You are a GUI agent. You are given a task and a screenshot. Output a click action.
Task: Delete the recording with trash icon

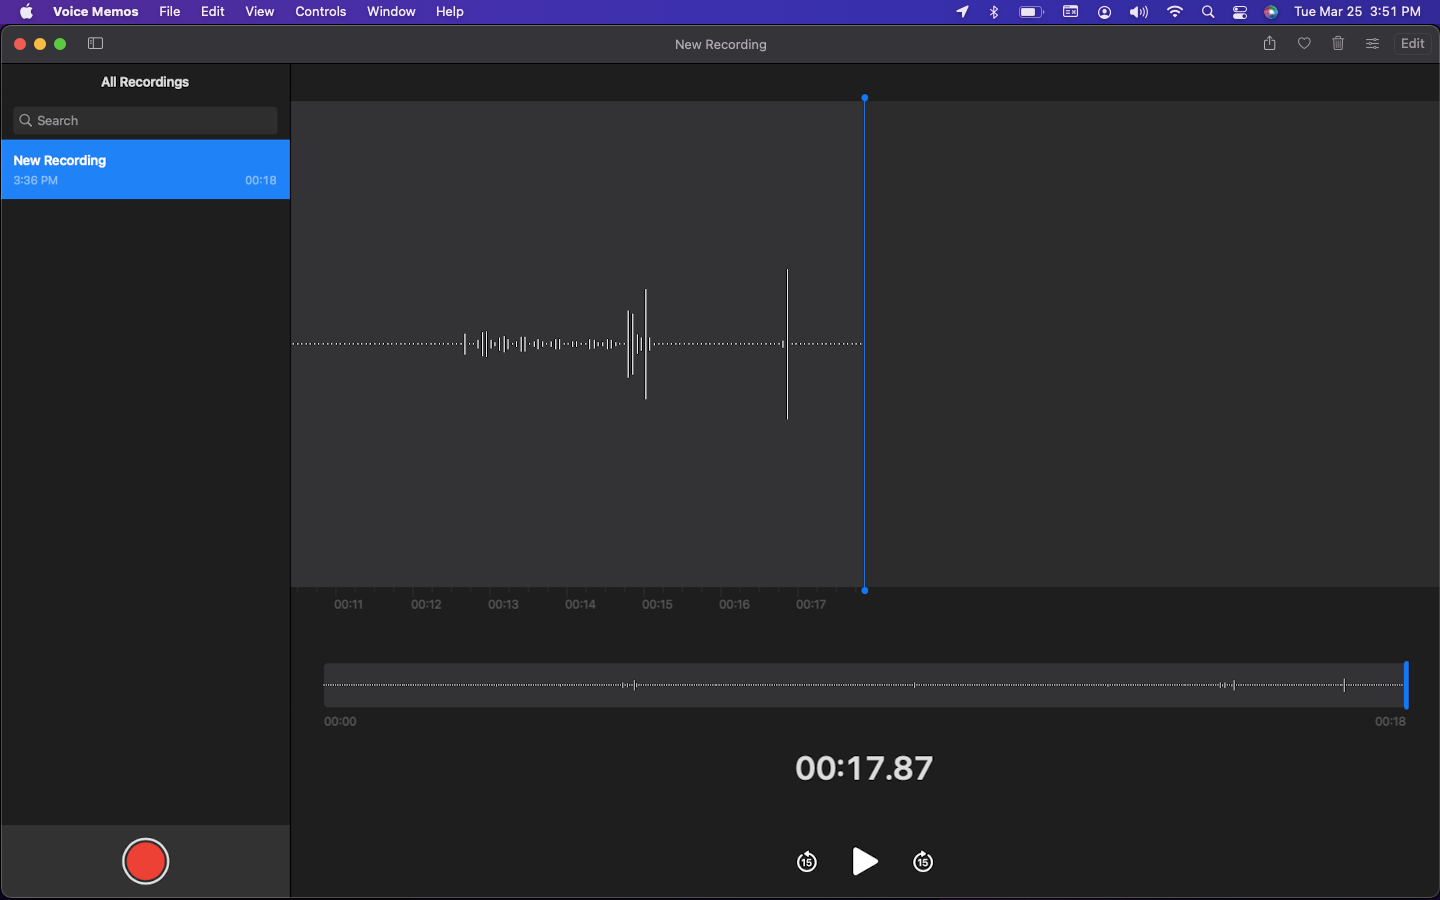(x=1338, y=43)
